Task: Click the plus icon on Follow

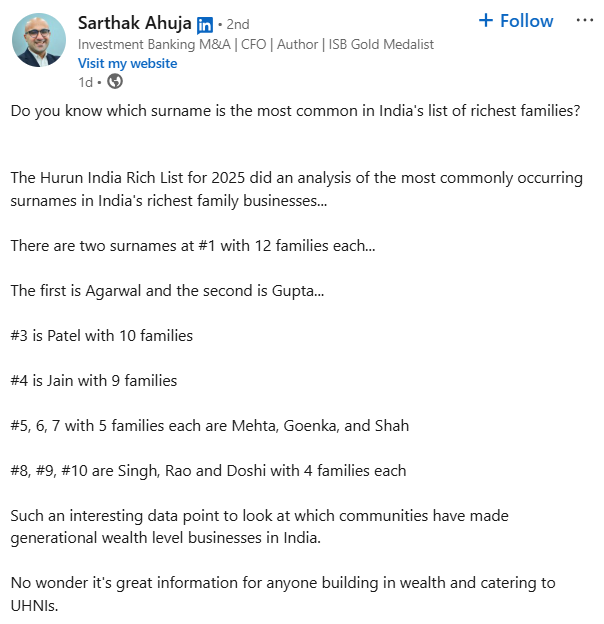Action: pos(485,20)
